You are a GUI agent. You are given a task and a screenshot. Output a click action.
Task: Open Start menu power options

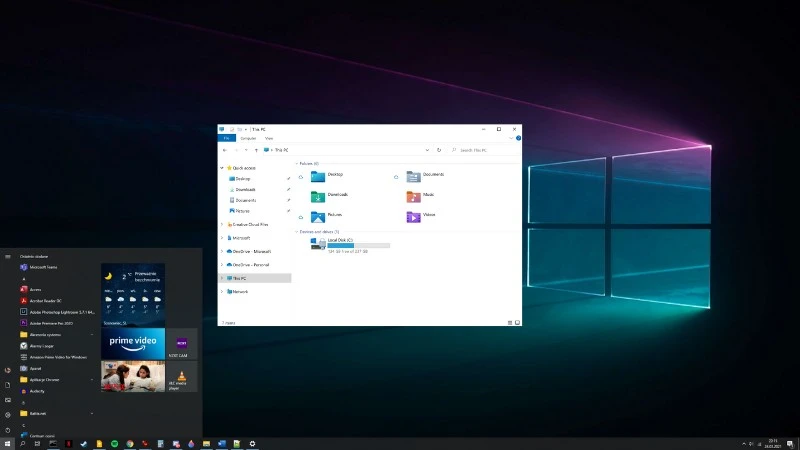(8, 430)
